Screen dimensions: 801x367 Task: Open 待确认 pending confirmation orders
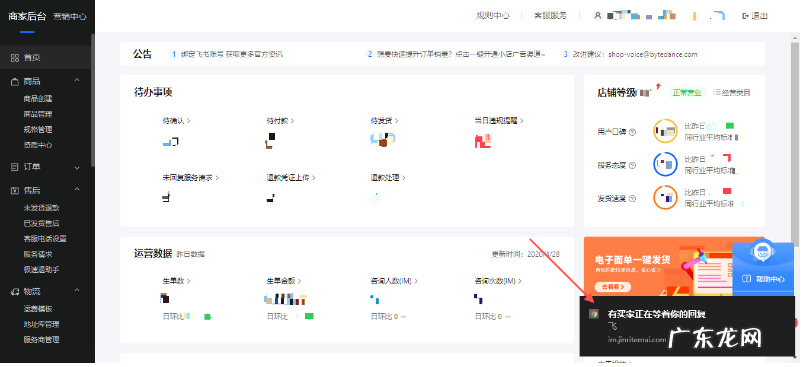[177, 121]
